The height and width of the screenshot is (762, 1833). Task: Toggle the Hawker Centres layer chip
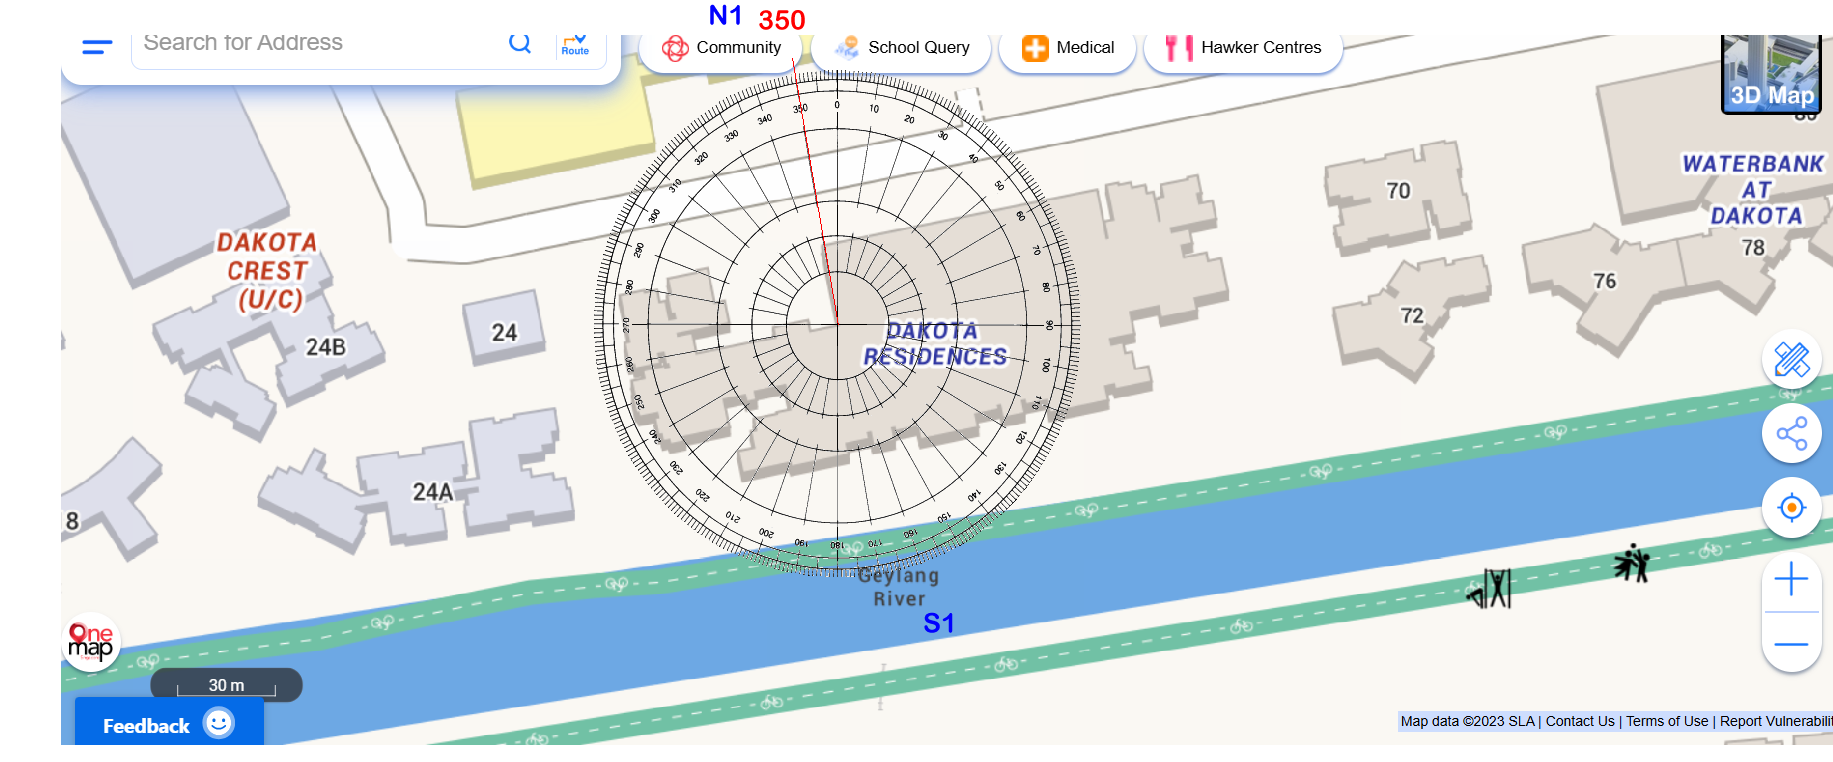1243,48
